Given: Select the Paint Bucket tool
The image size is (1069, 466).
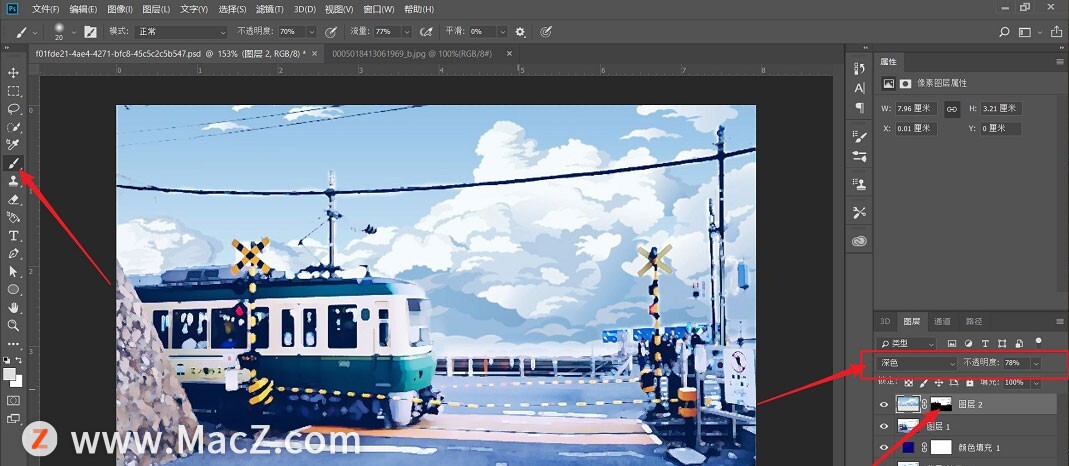Looking at the screenshot, I should click(13, 217).
